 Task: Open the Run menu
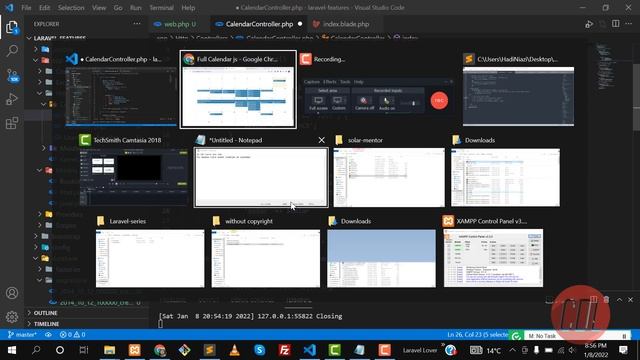click(x=136, y=8)
